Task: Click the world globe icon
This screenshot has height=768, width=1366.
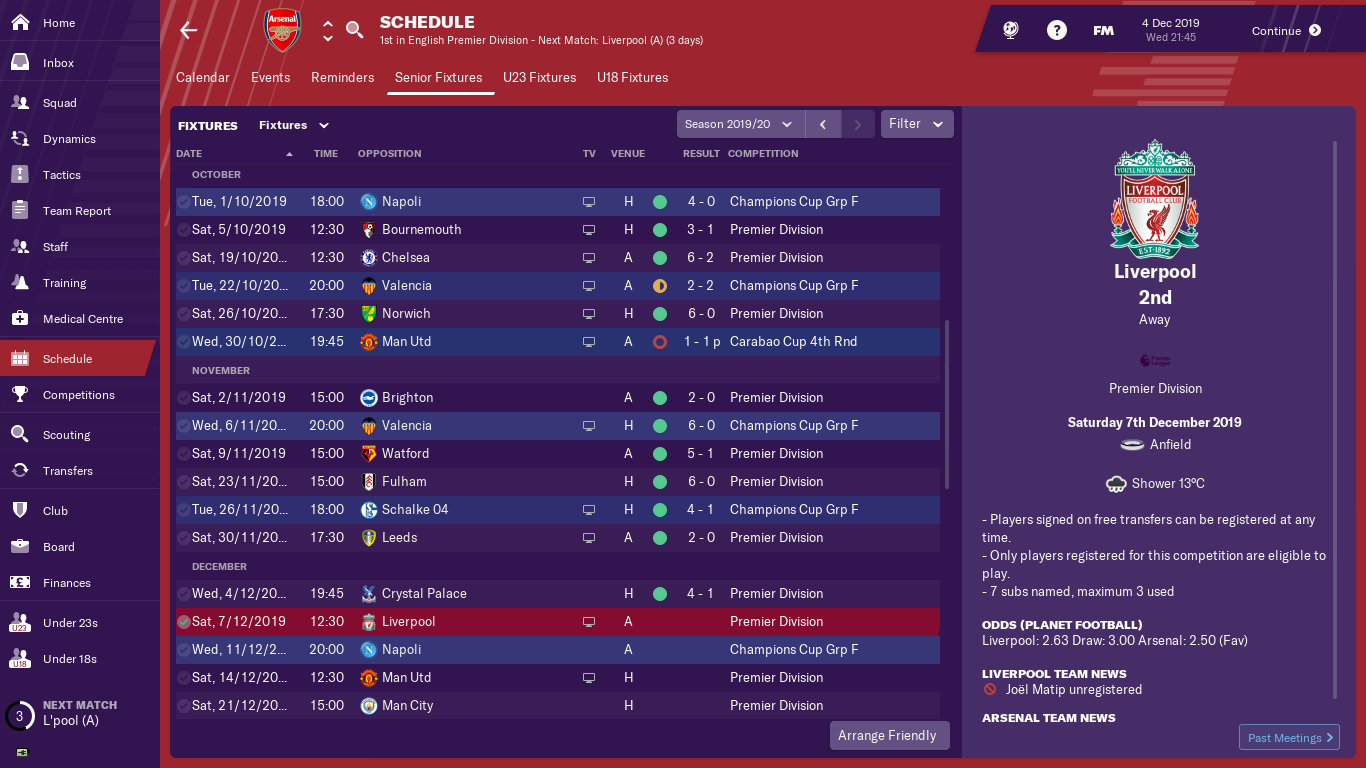Action: 1010,30
